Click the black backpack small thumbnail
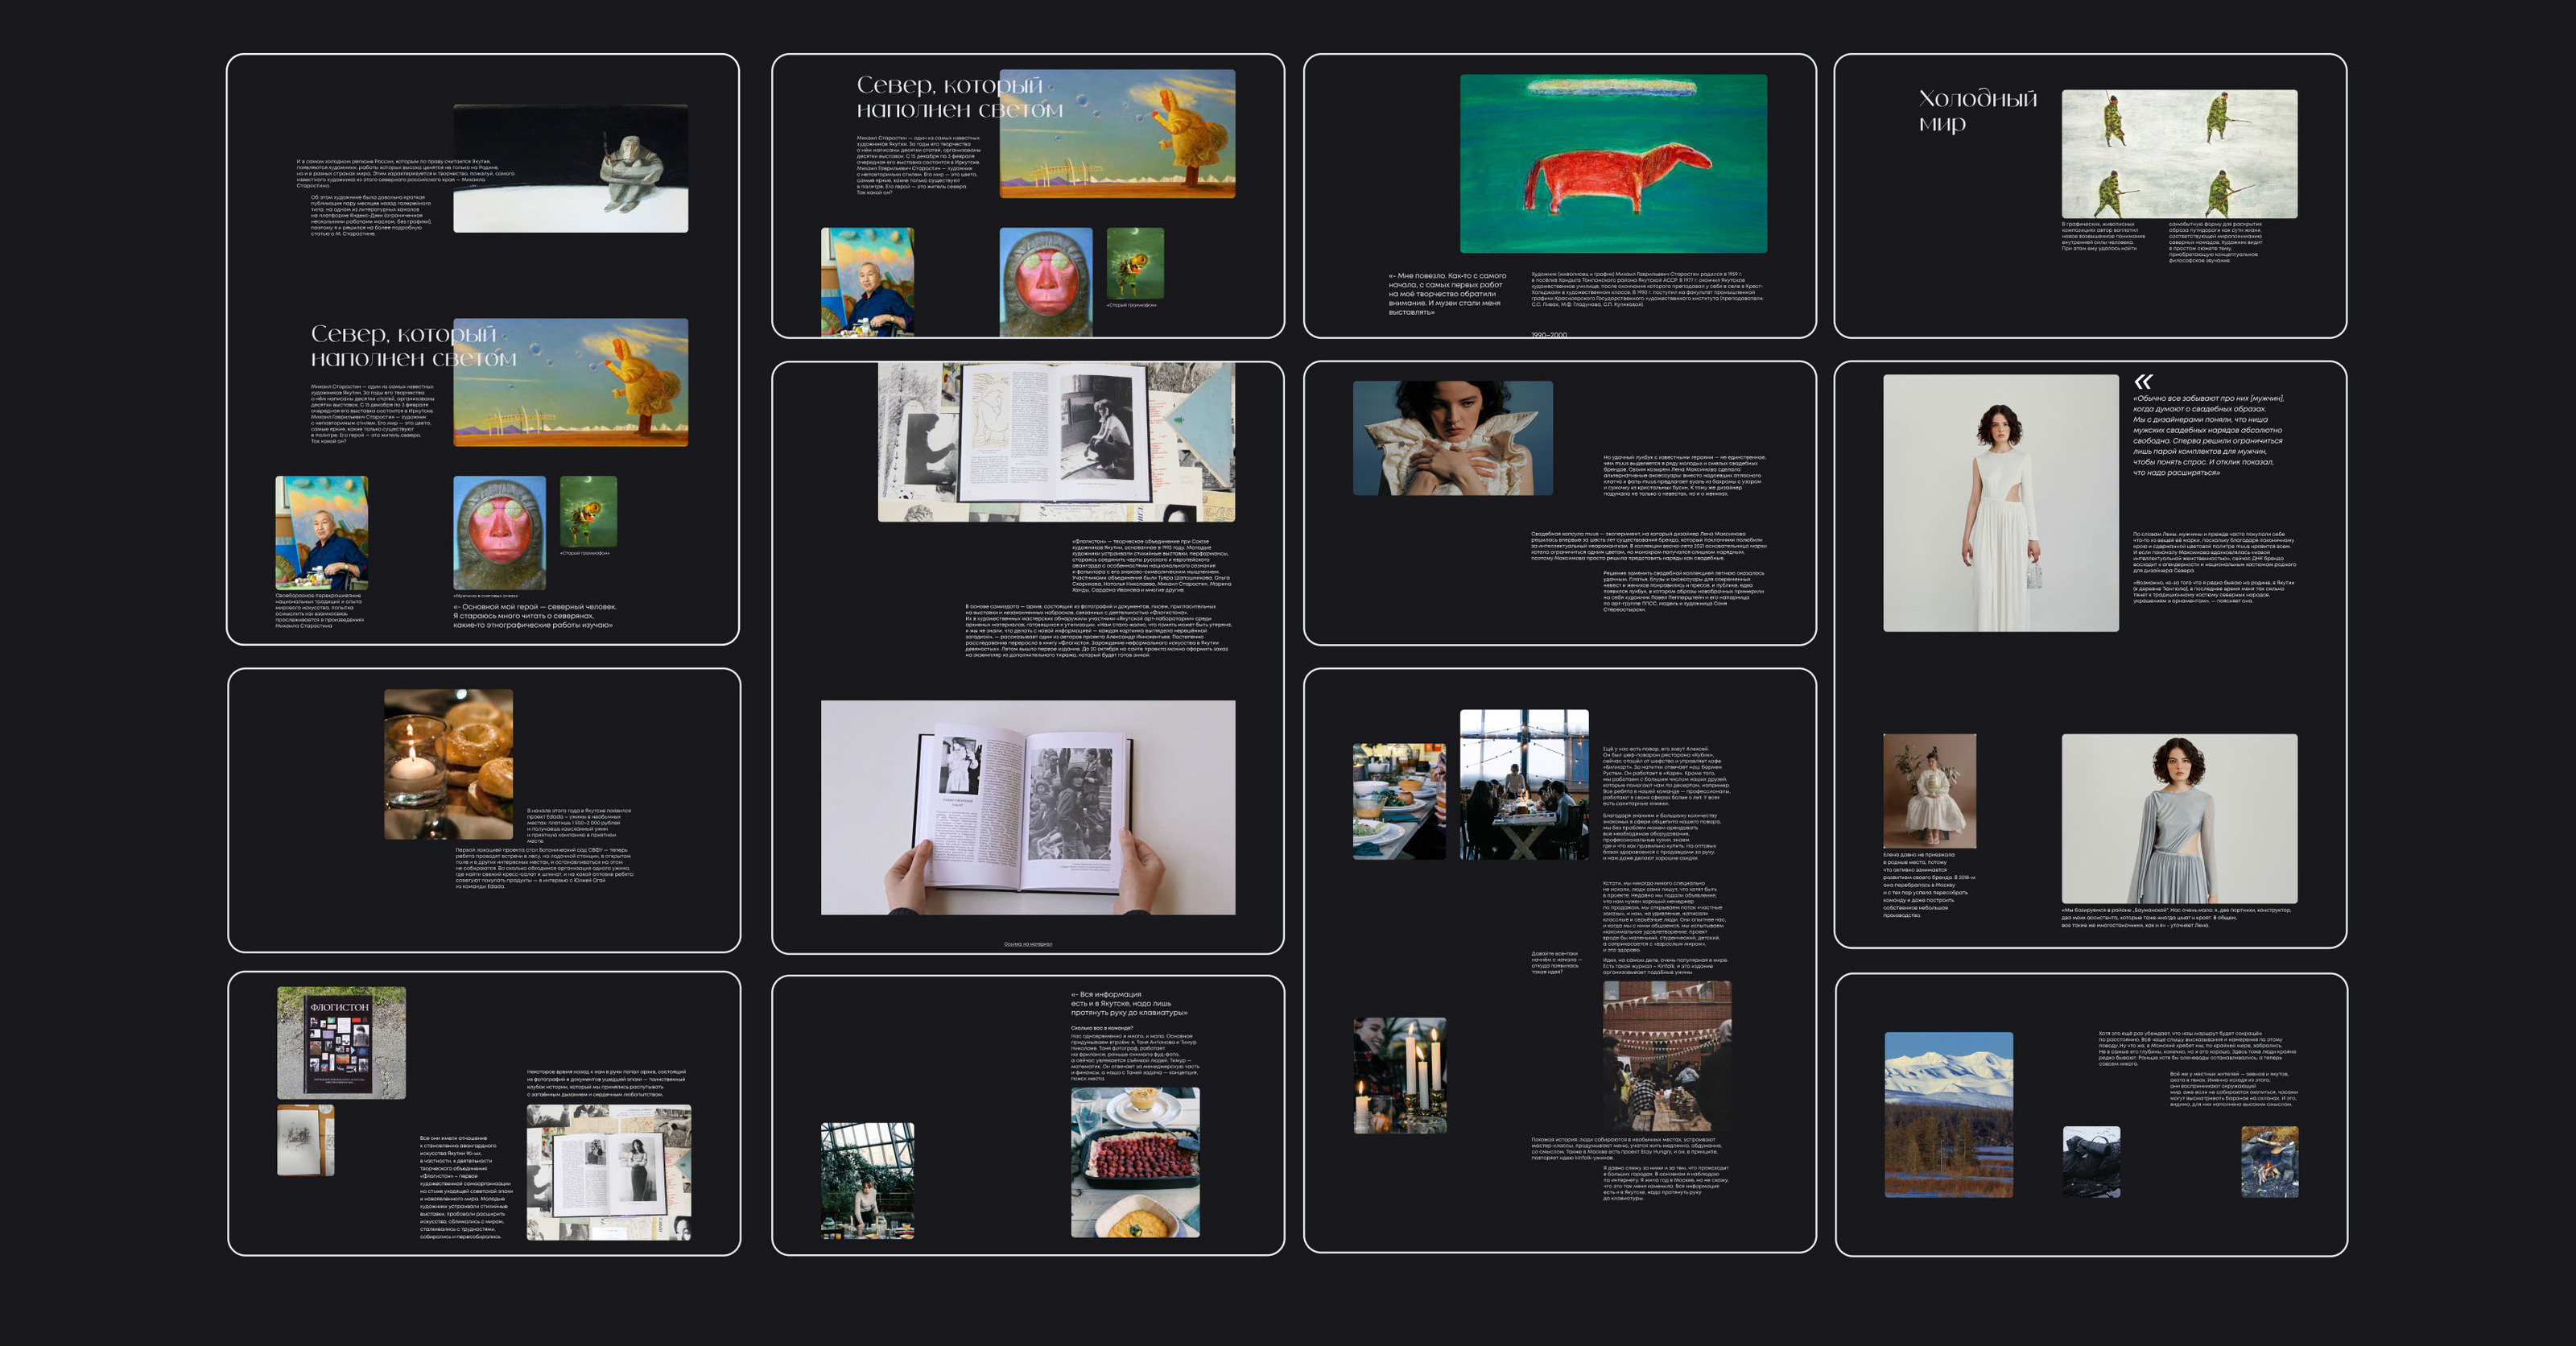The height and width of the screenshot is (1346, 2576). pos(2091,1162)
